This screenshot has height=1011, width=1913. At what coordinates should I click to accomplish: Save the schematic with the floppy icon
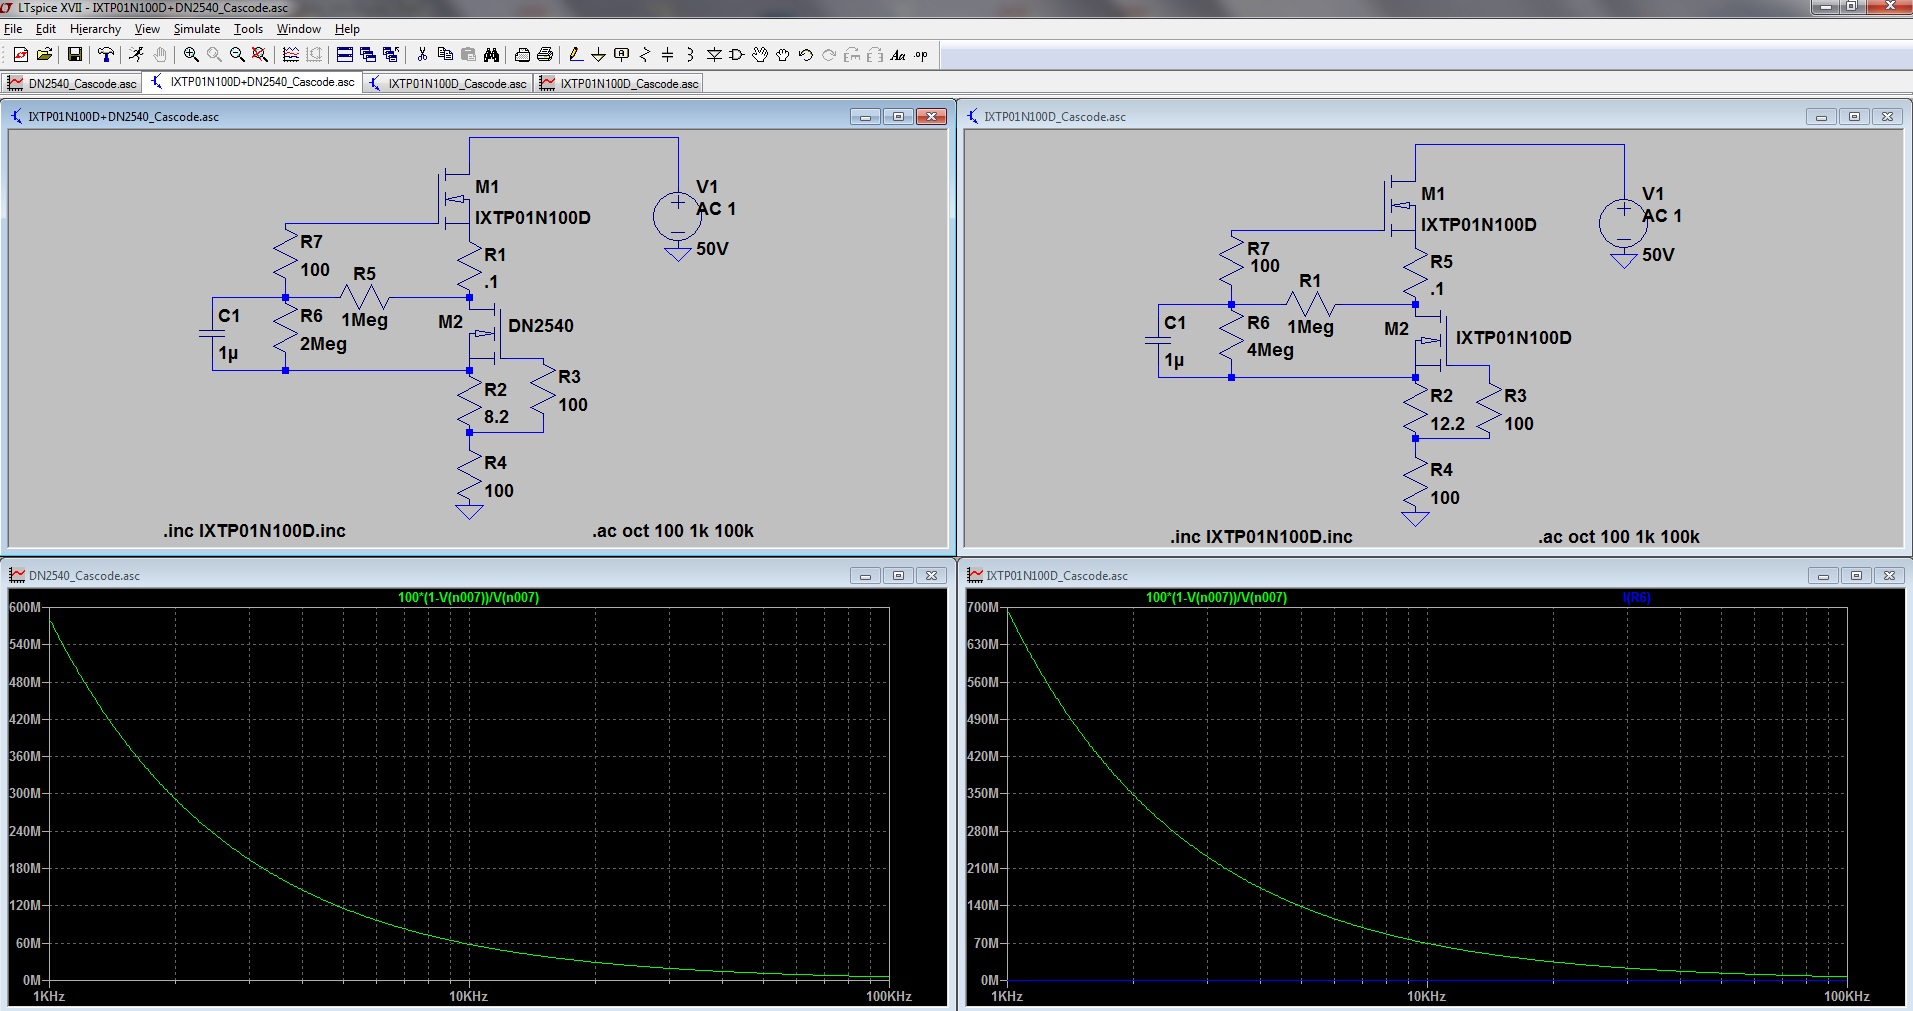[75, 55]
